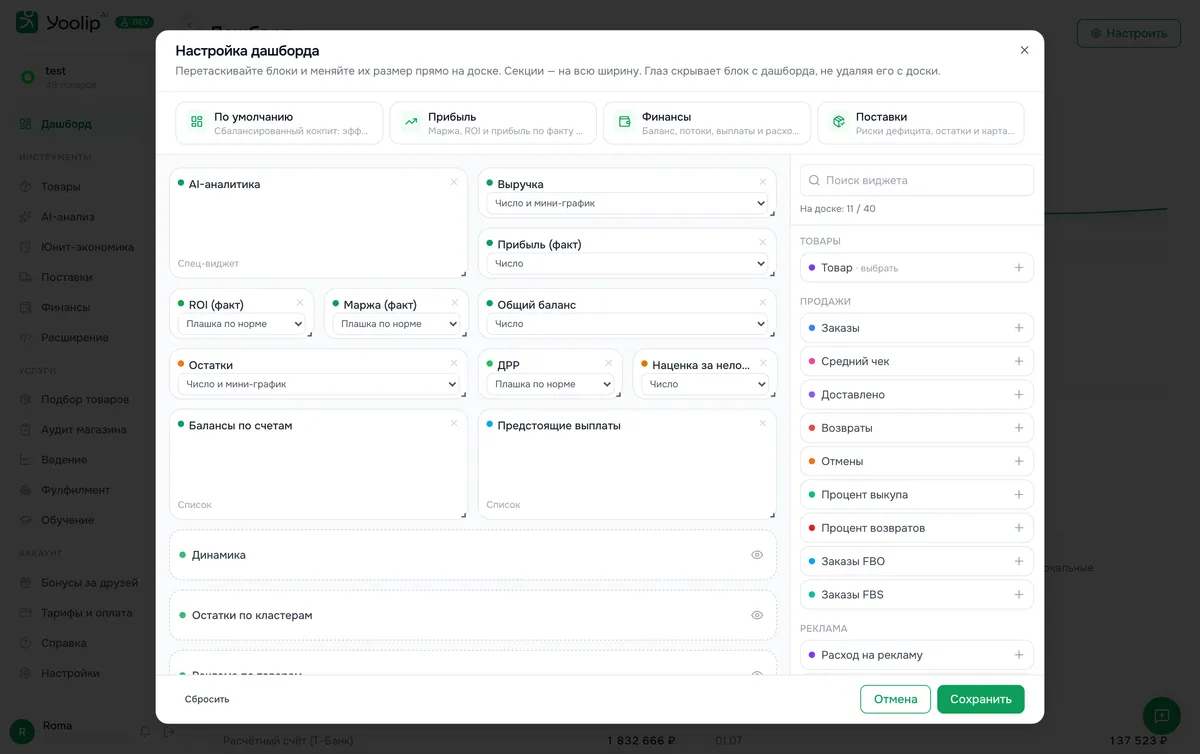Viewport: 1200px width, 754px height.
Task: Open Тарифы и оплата sidebar link
Action: coord(76,613)
